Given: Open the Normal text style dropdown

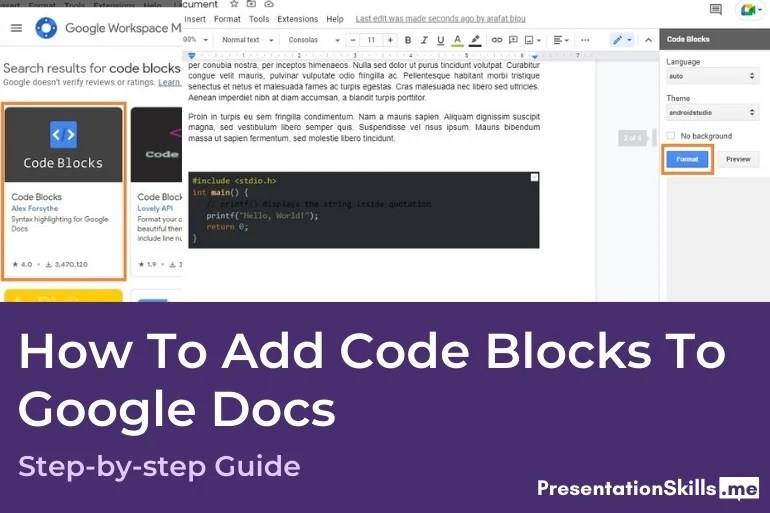Looking at the screenshot, I should click(247, 40).
